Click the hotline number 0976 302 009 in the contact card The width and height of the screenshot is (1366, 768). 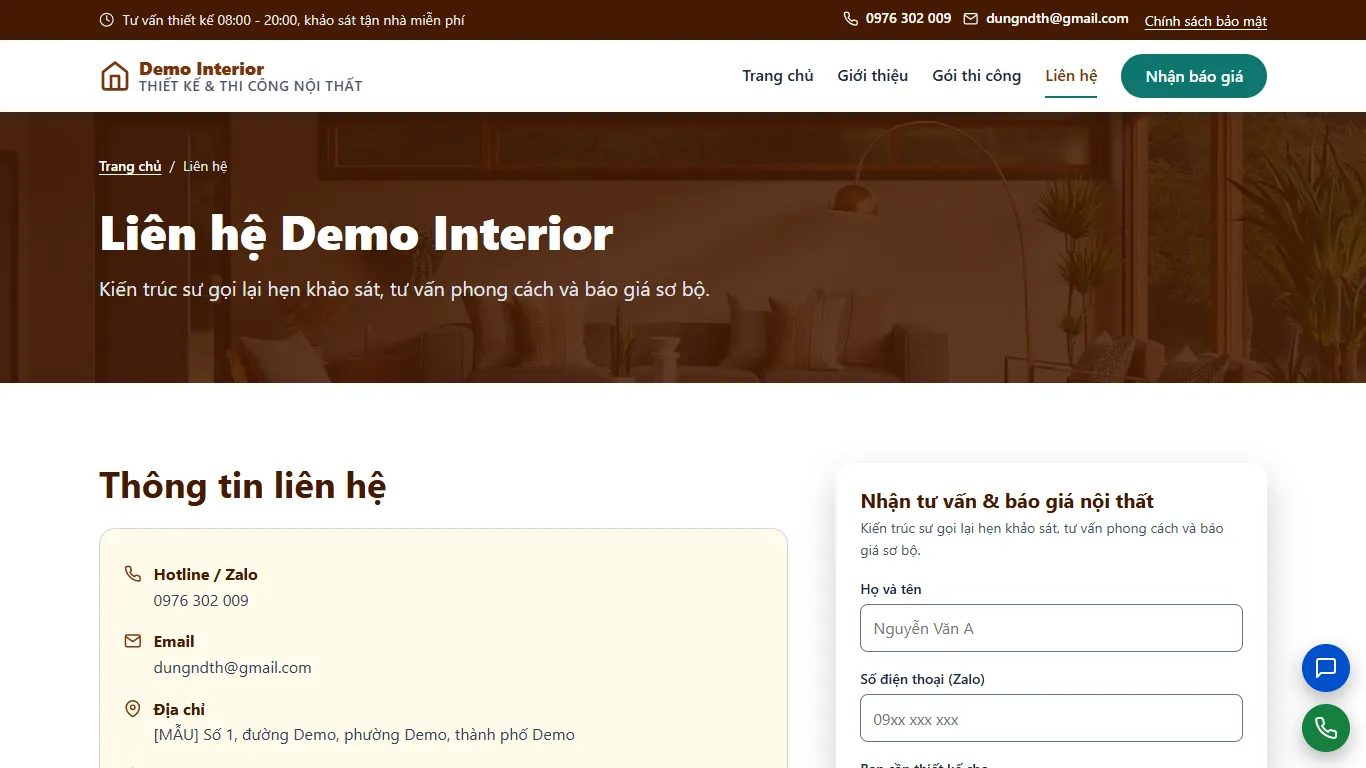pos(201,601)
